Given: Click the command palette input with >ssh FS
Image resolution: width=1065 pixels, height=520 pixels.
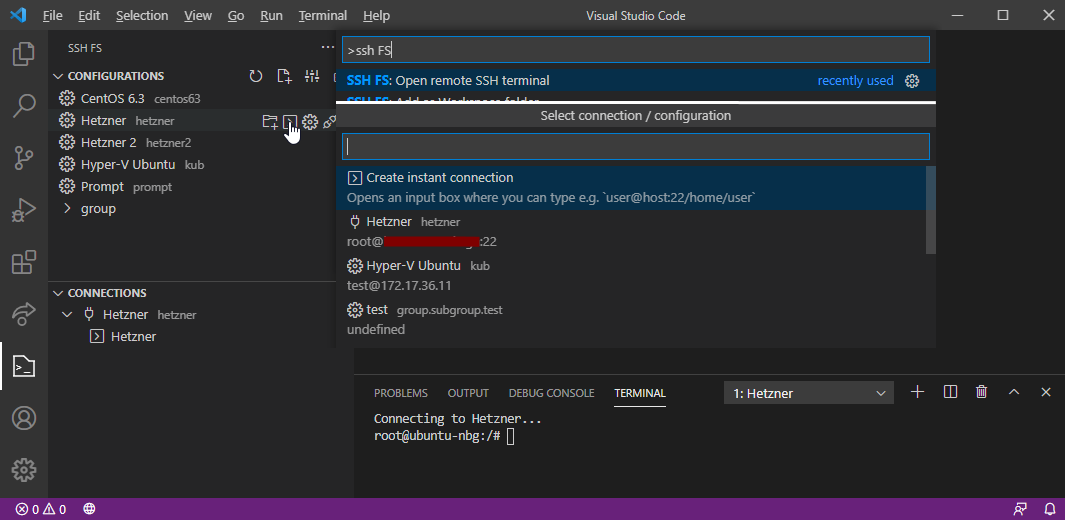Looking at the screenshot, I should pos(636,50).
